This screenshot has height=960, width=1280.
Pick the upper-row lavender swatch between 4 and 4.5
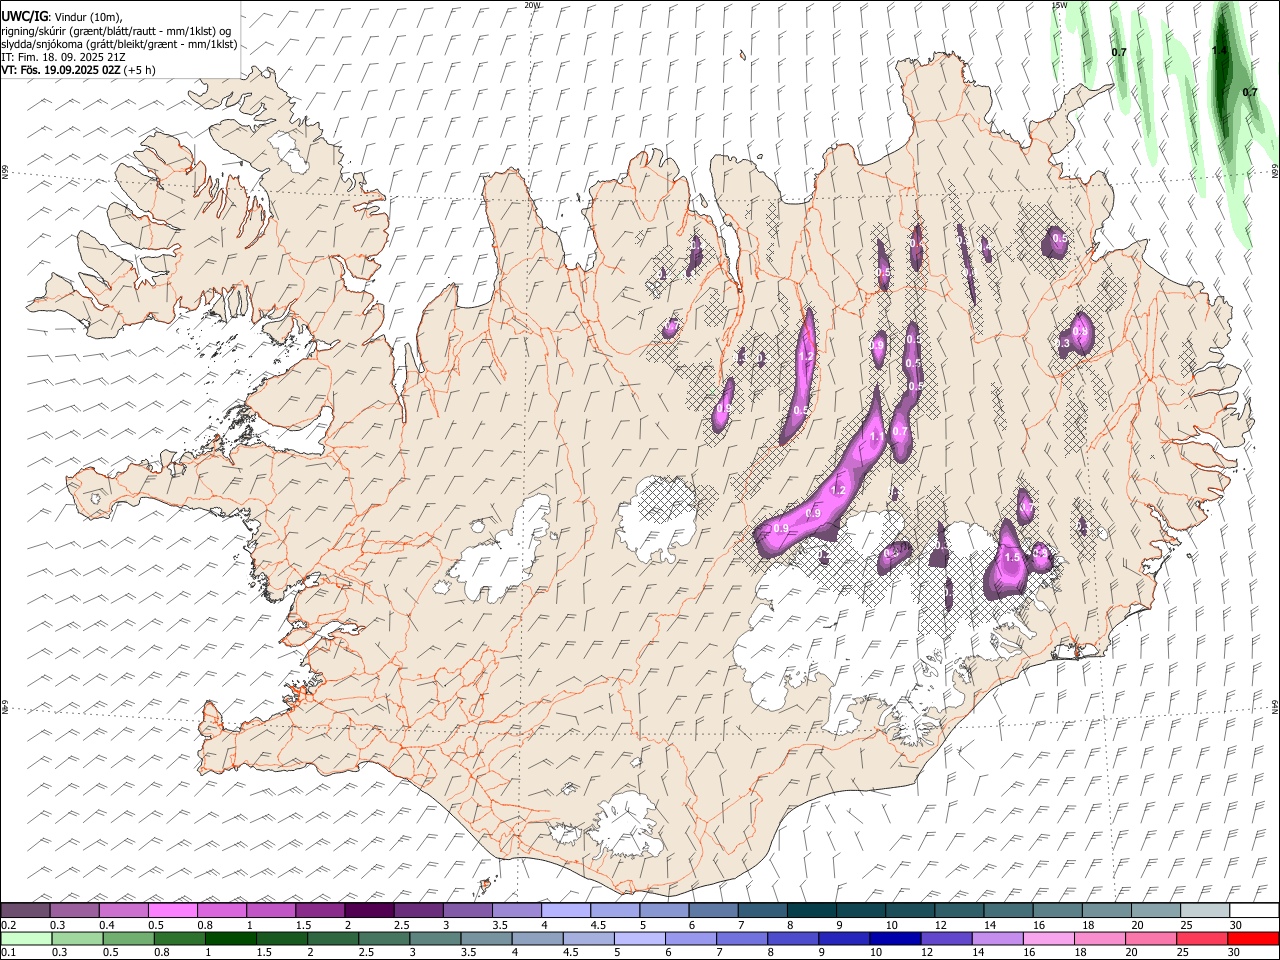565,910
